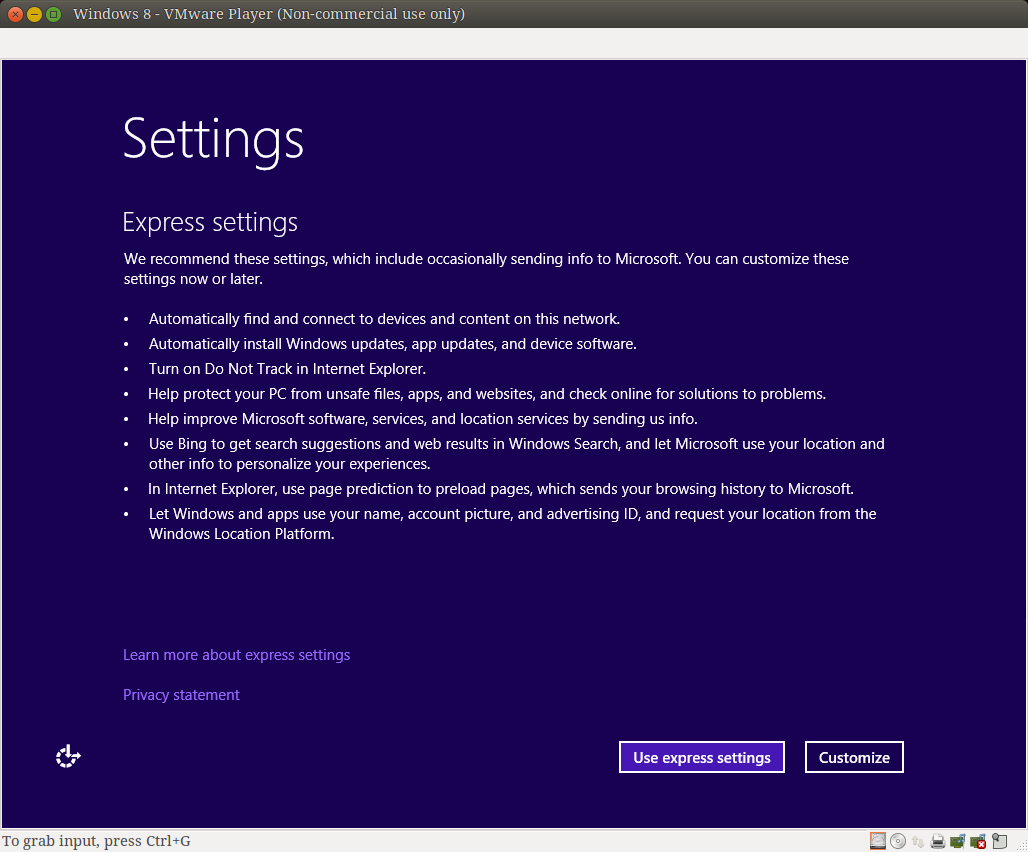
Task: Click the CD/DVD drive status icon
Action: pos(898,841)
